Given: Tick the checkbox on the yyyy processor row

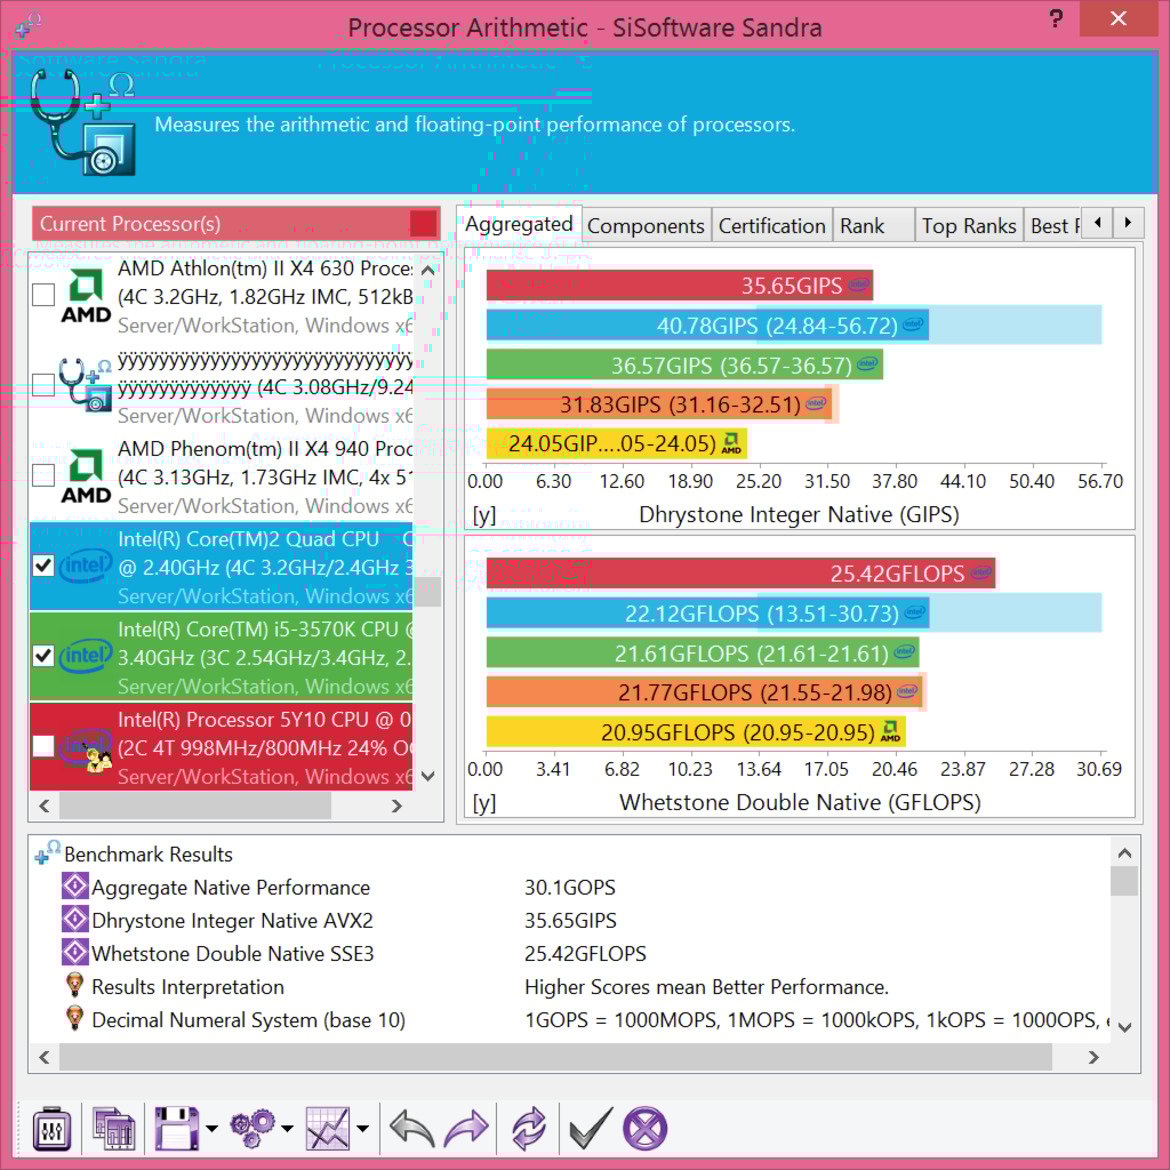Looking at the screenshot, I should (x=43, y=385).
